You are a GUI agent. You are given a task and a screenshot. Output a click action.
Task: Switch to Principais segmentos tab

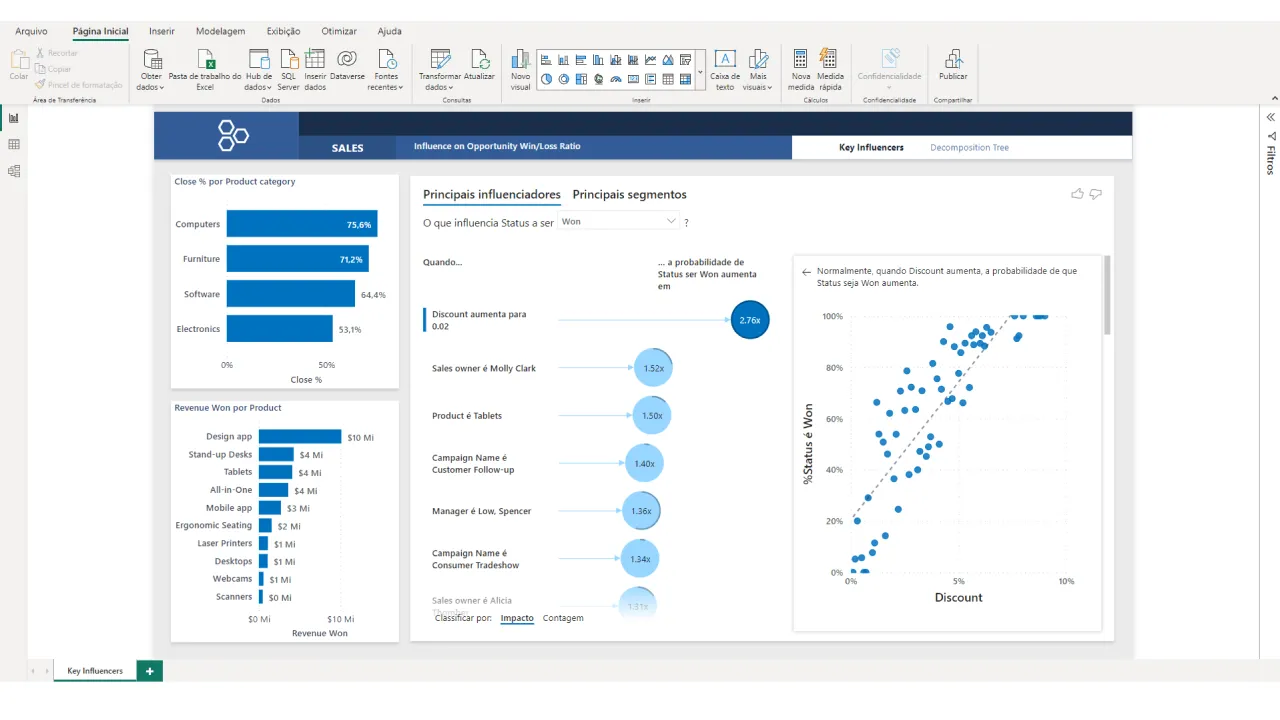629,195
